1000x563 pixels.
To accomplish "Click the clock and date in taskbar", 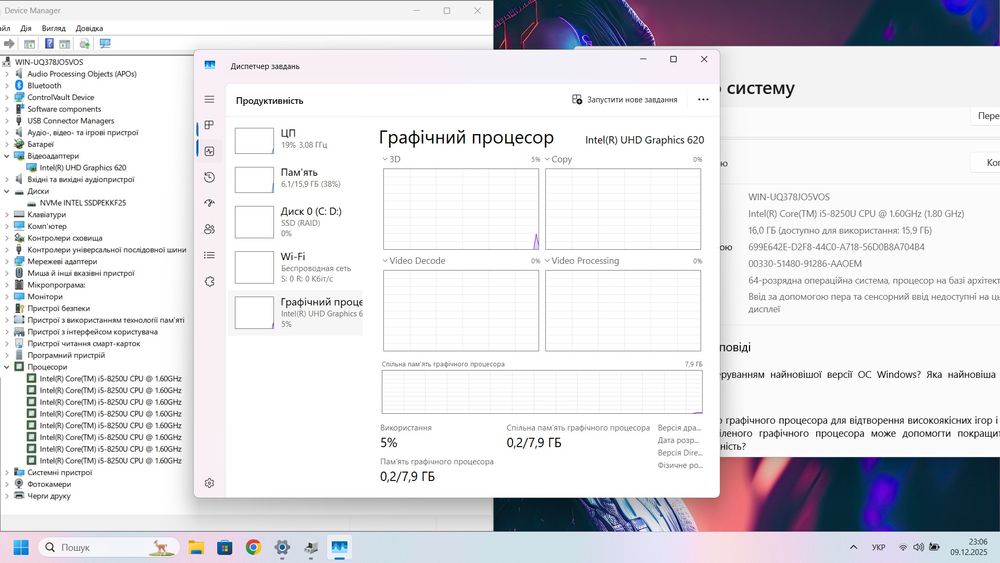I will (x=969, y=547).
